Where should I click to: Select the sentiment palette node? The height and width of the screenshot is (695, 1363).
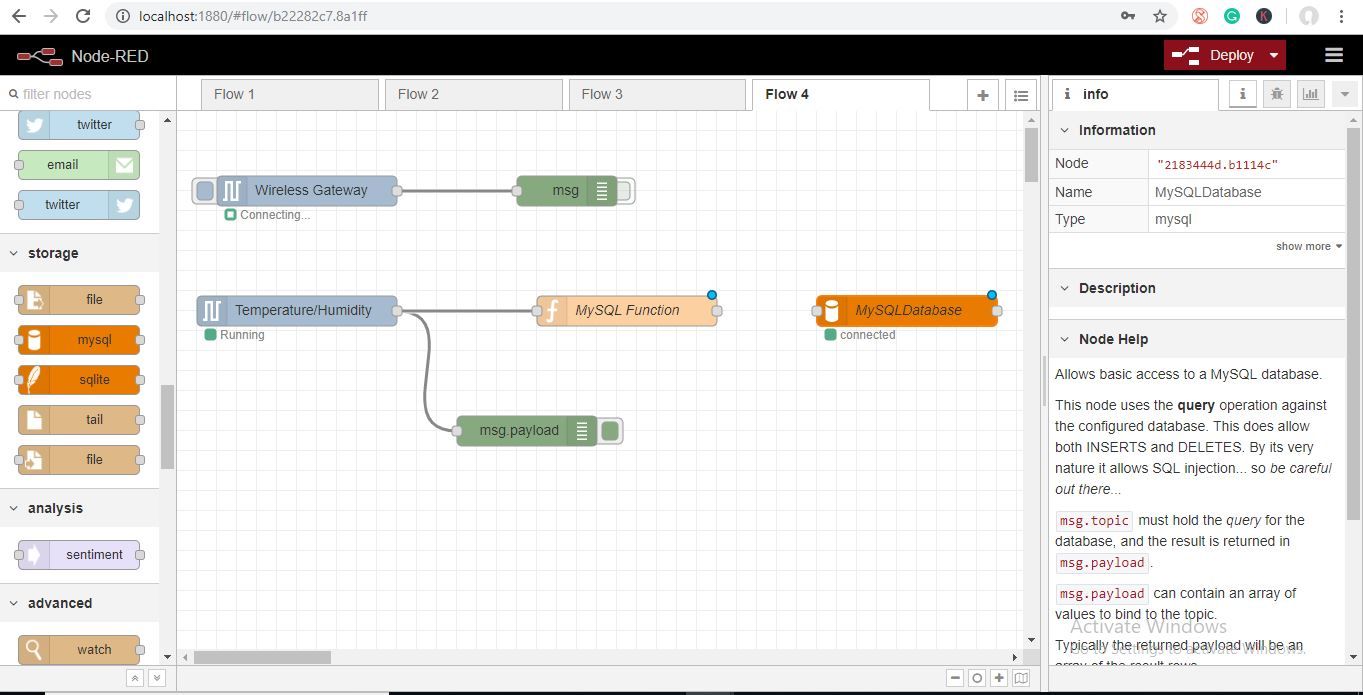coord(79,555)
